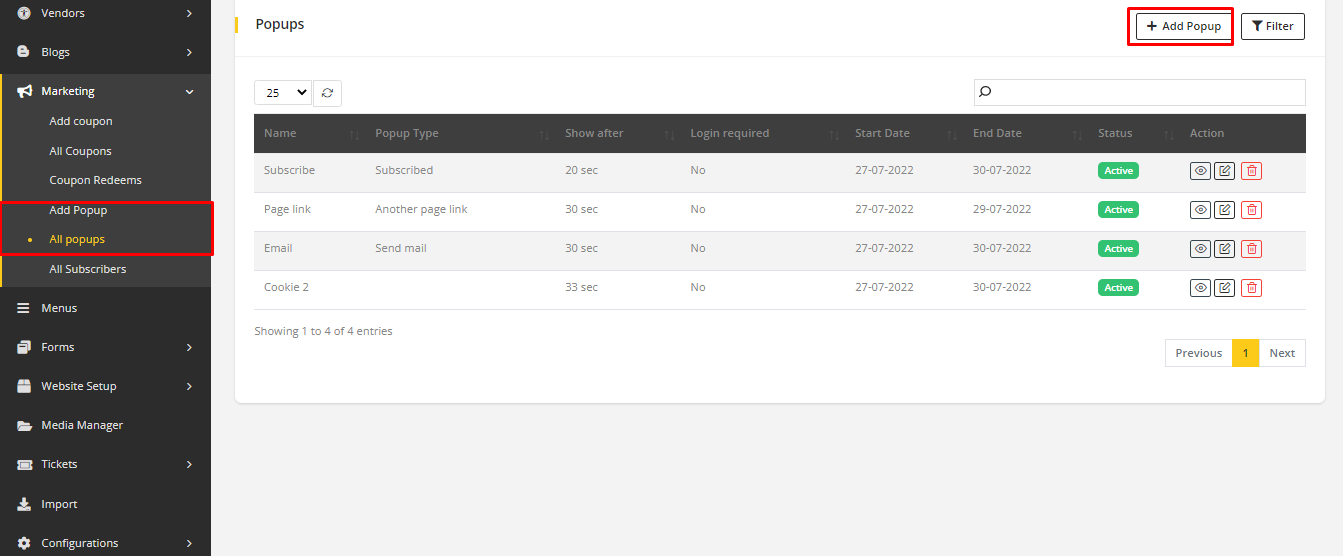Delete the Email popup
The width and height of the screenshot is (1343, 556).
tap(1251, 249)
